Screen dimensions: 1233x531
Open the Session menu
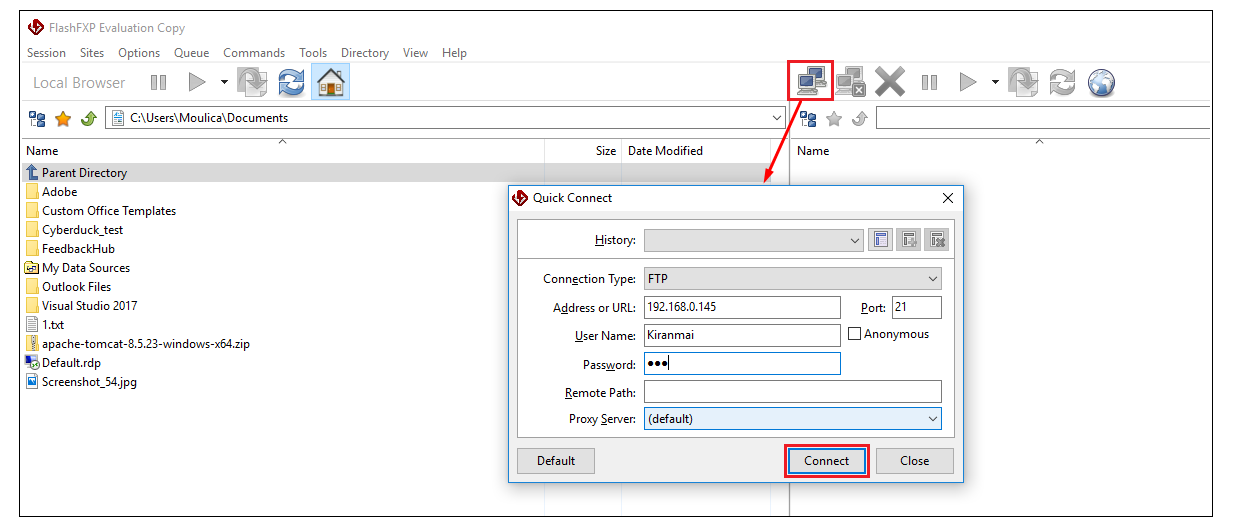[46, 53]
